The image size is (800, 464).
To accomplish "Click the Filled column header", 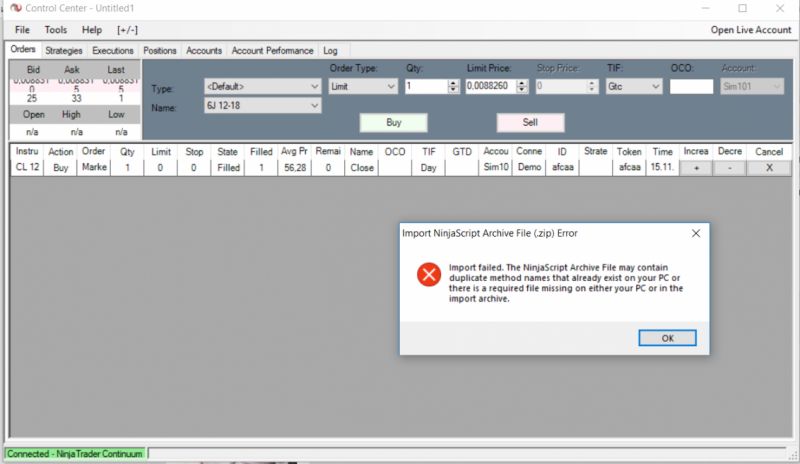I will pos(261,152).
